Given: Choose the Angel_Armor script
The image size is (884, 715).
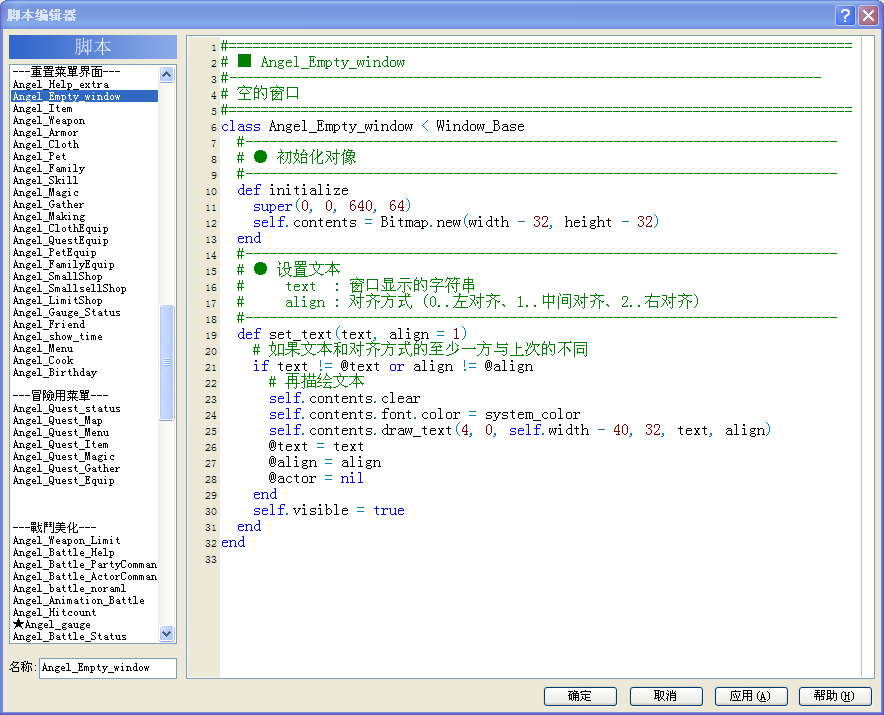Looking at the screenshot, I should click(46, 133).
